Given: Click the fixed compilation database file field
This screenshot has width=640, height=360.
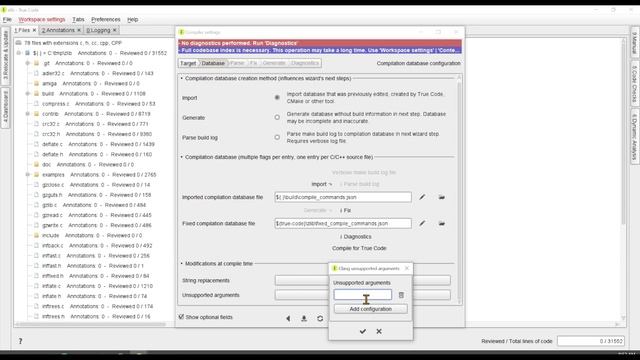Looking at the screenshot, I should click(x=343, y=223).
